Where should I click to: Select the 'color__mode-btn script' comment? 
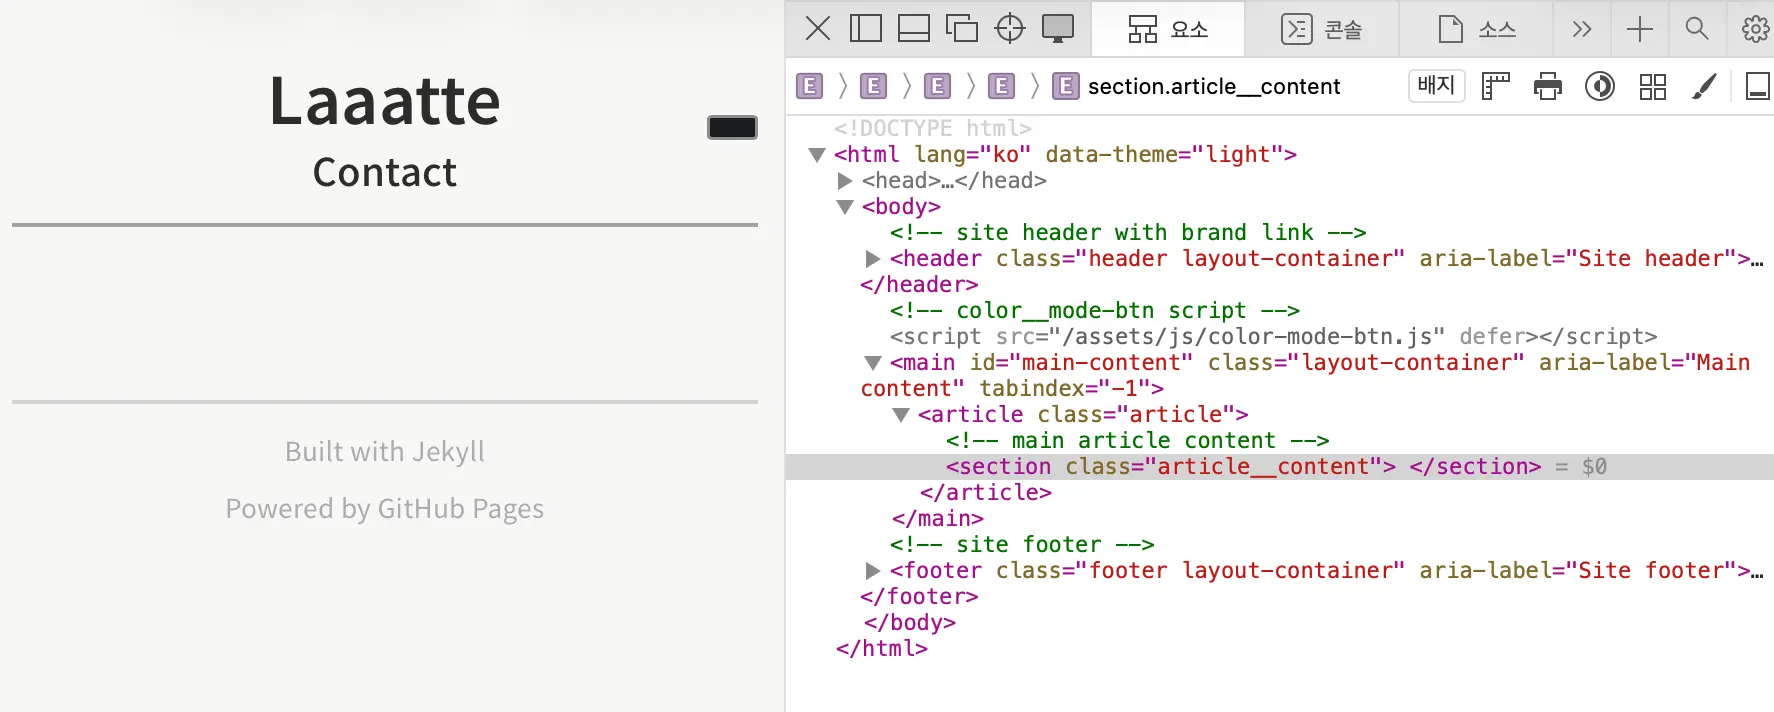(1095, 311)
